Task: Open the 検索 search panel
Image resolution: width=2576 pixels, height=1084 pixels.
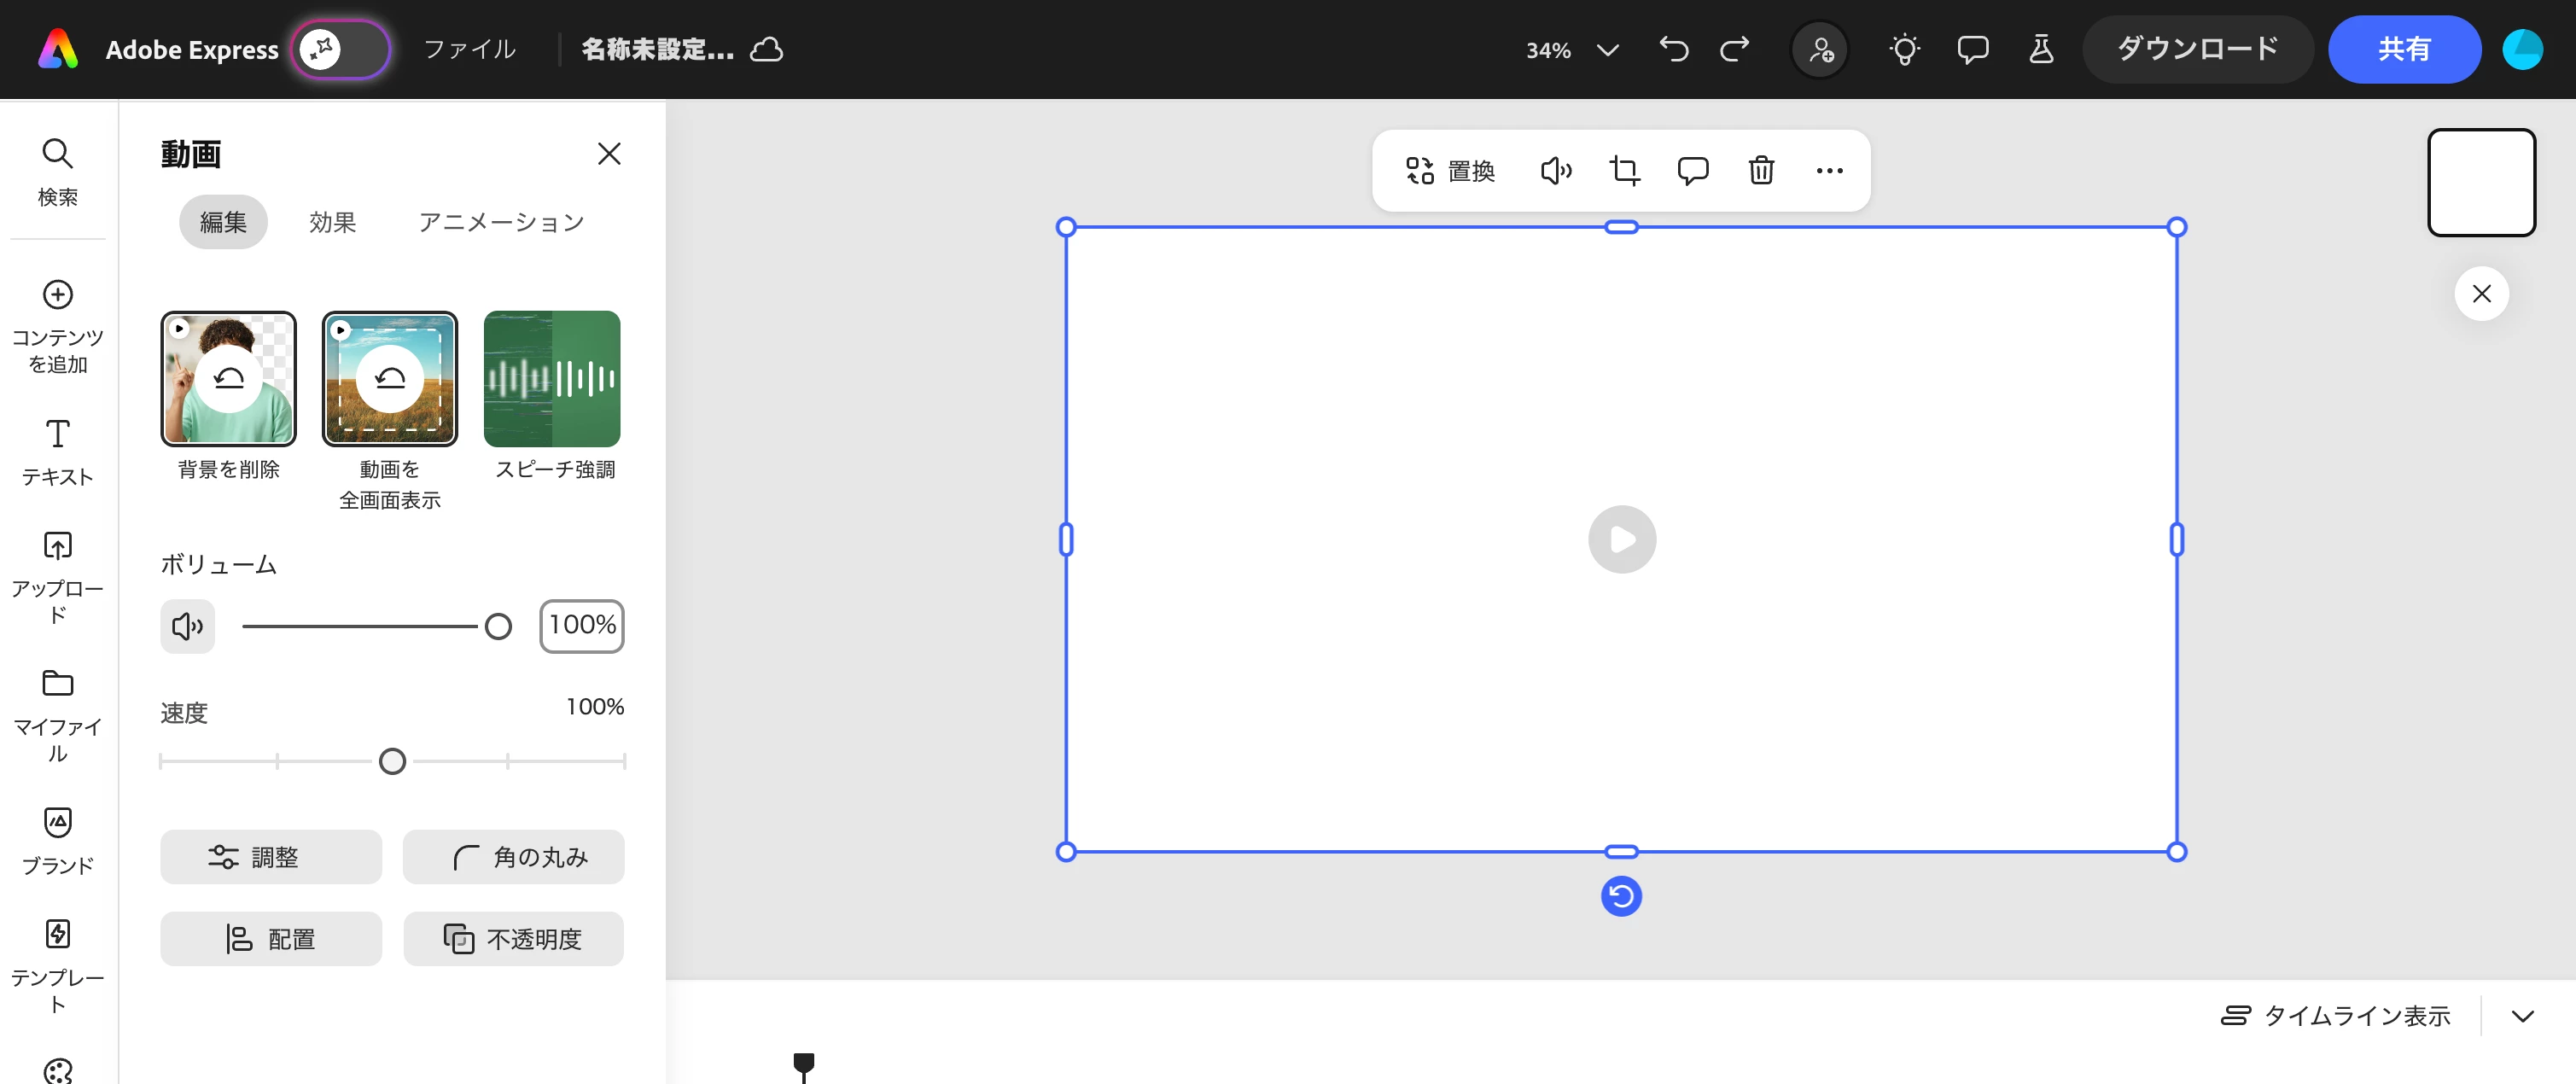Action: (x=57, y=172)
